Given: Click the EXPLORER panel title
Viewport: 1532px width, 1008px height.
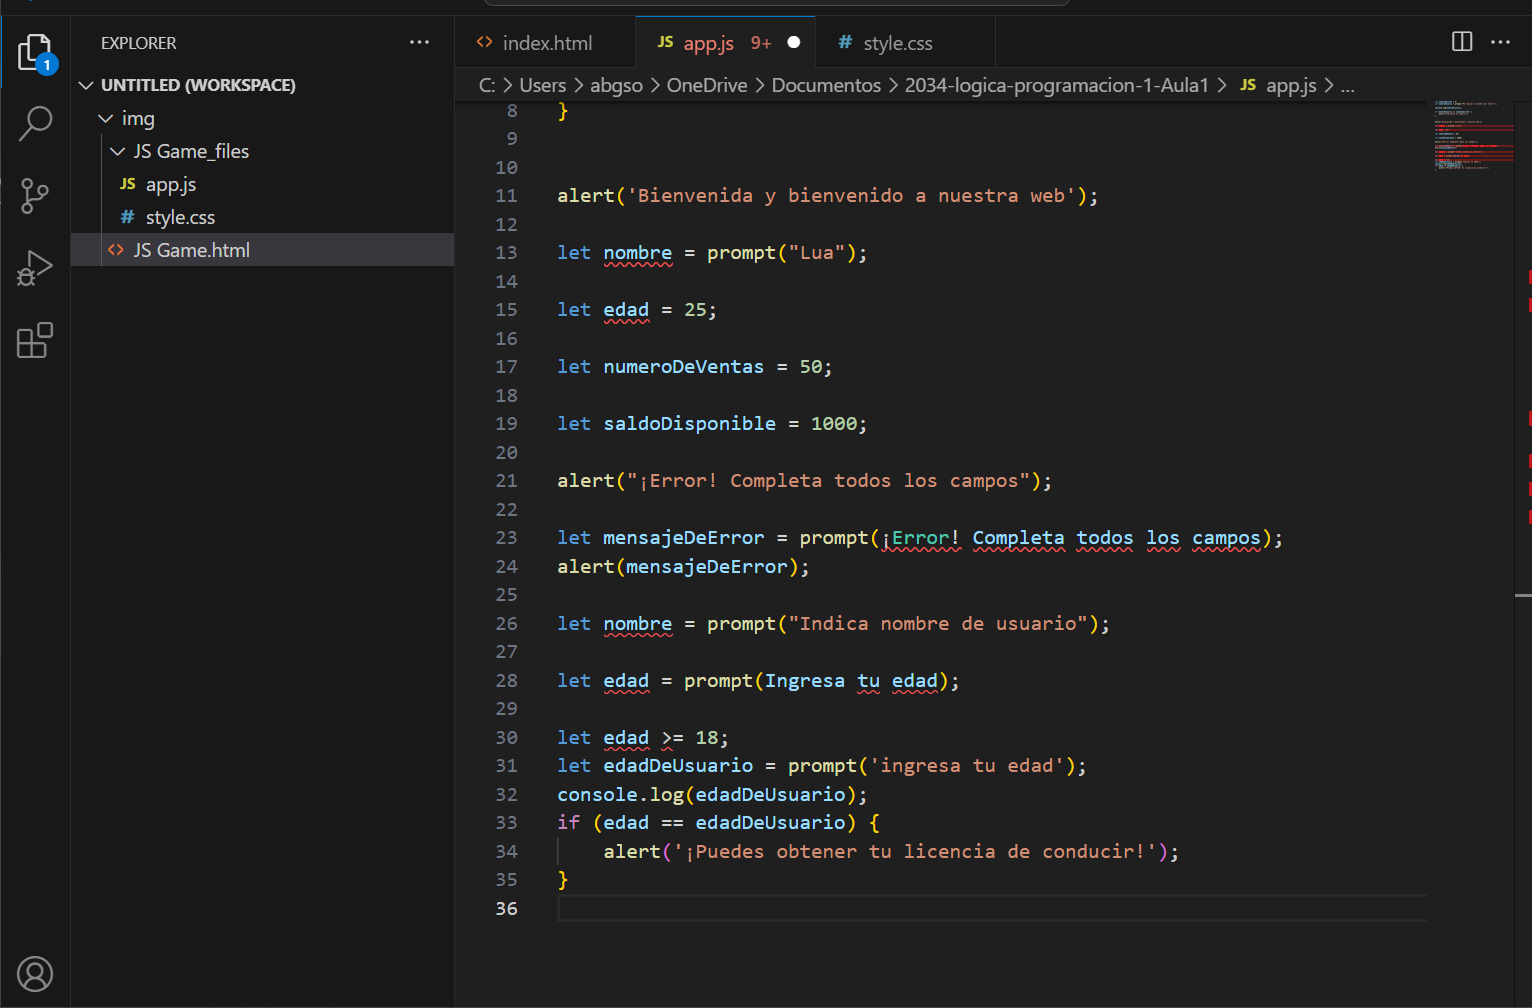Looking at the screenshot, I should pos(138,43).
